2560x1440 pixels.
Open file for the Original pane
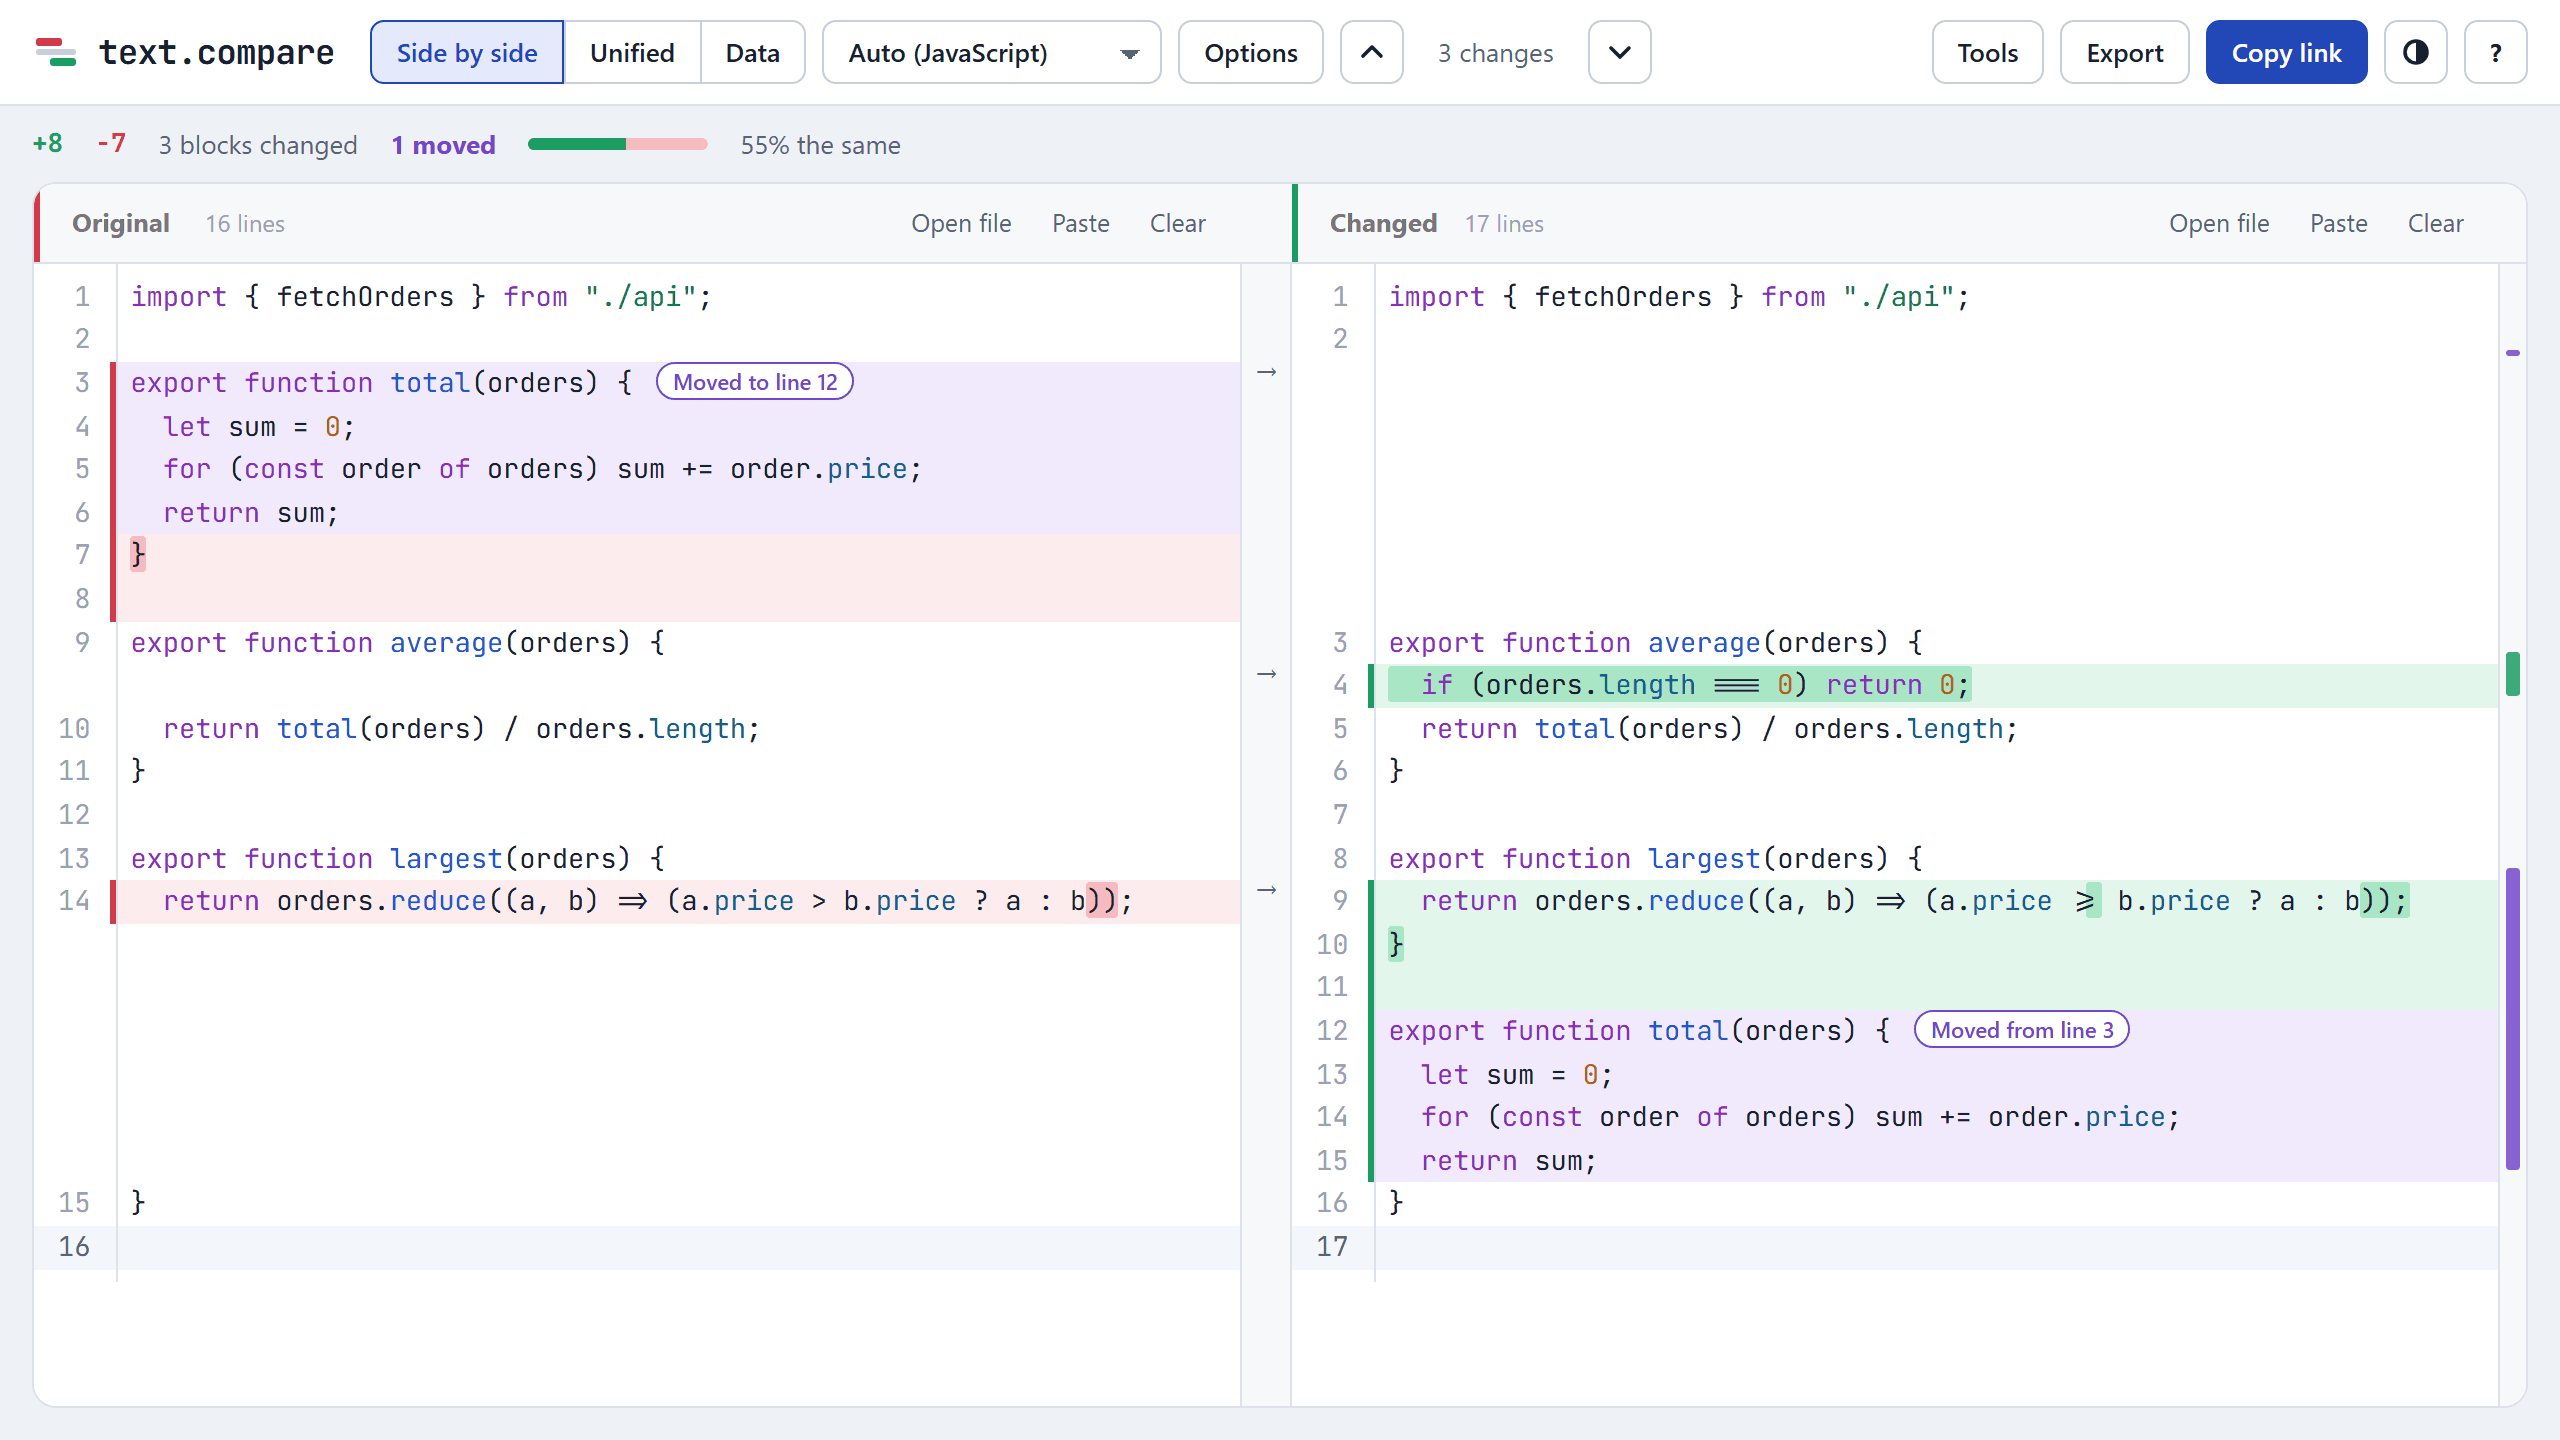click(961, 223)
